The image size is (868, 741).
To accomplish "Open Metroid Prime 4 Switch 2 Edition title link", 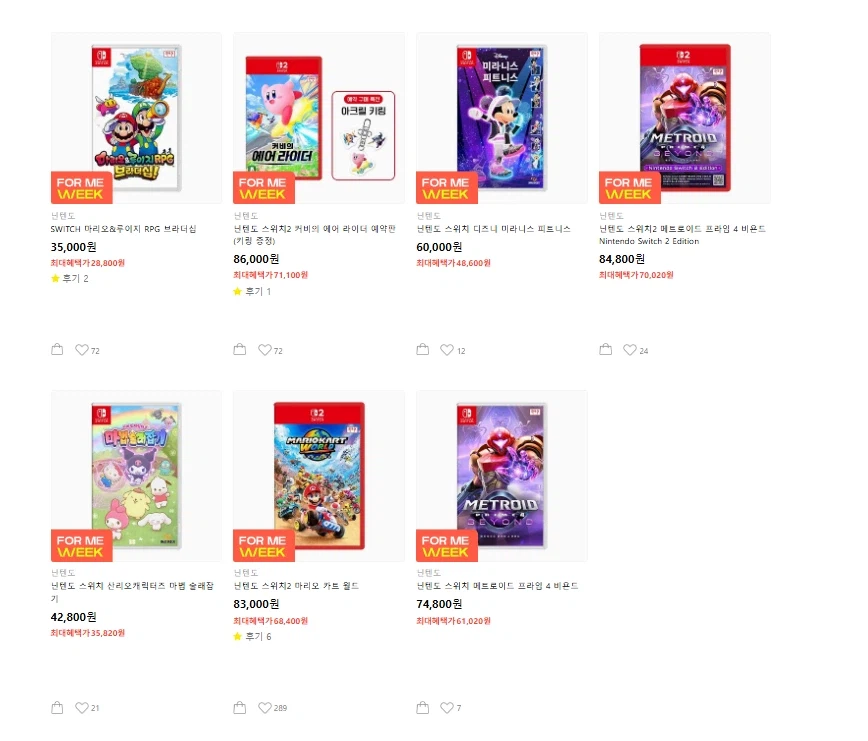I will pos(682,235).
